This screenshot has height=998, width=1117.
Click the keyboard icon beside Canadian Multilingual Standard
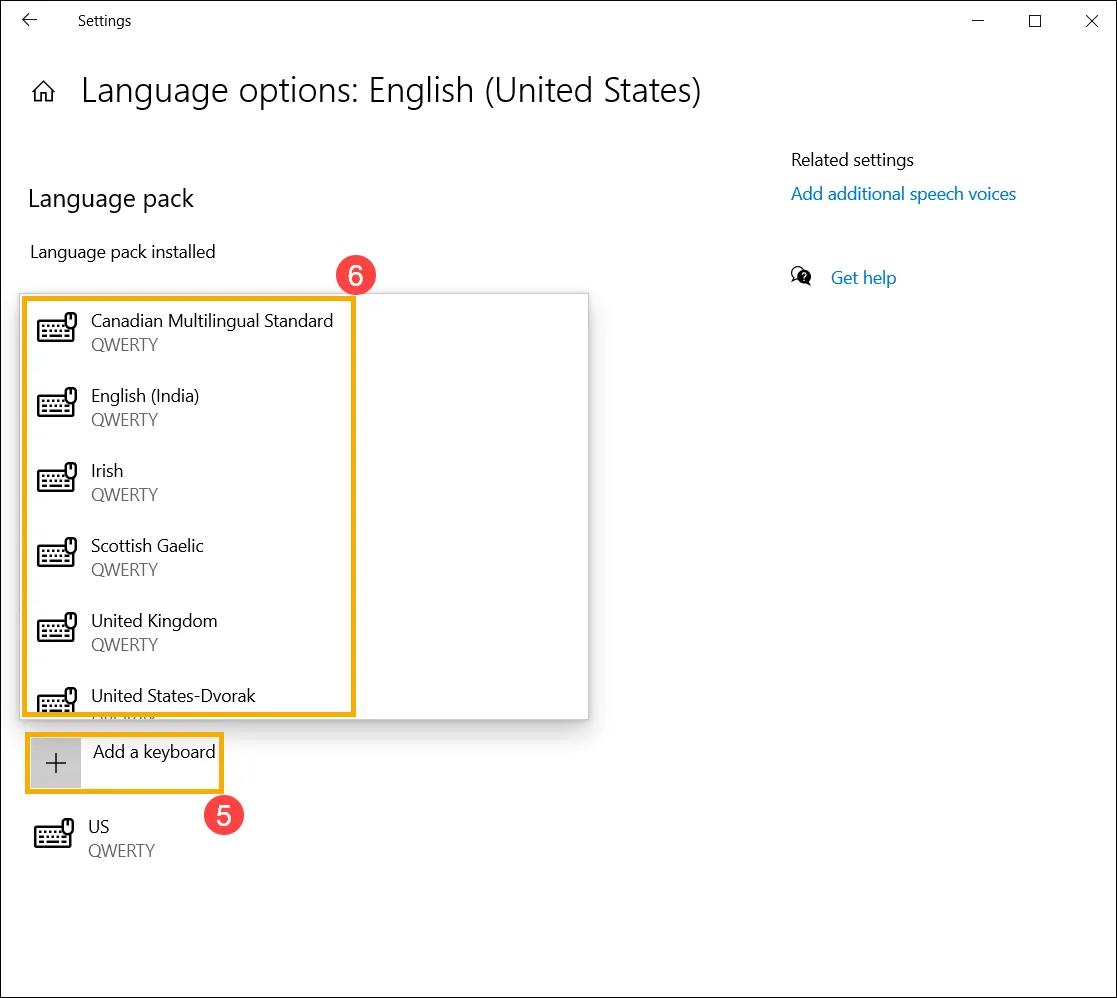(56, 328)
